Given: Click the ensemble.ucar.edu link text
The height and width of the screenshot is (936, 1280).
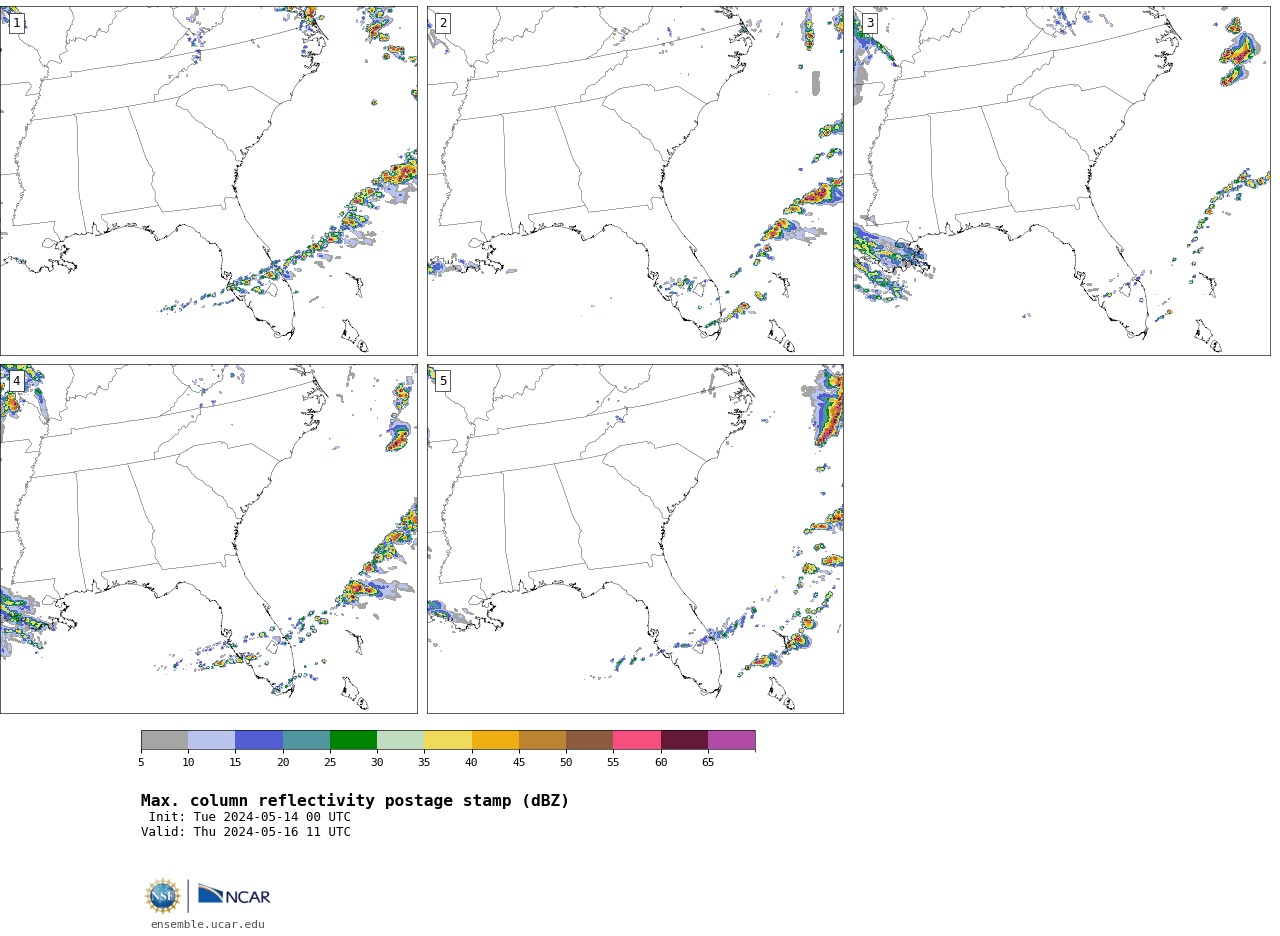Looking at the screenshot, I should (x=208, y=925).
